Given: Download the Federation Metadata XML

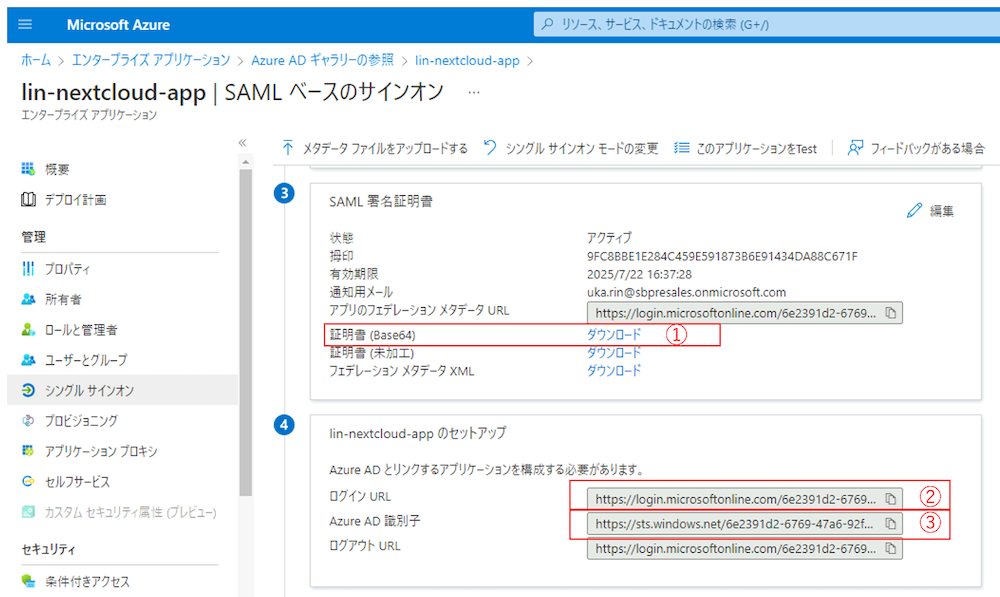Looking at the screenshot, I should tap(613, 370).
